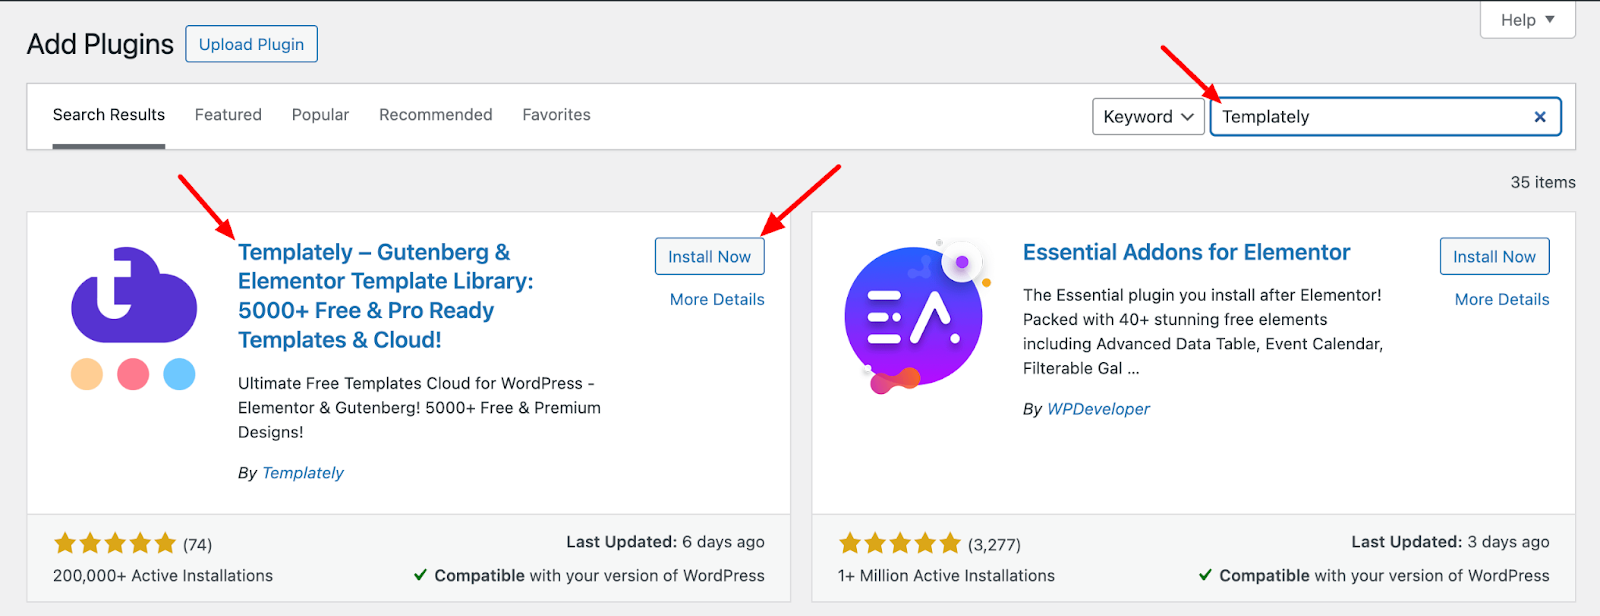Click the 35 items count text

coord(1543,182)
